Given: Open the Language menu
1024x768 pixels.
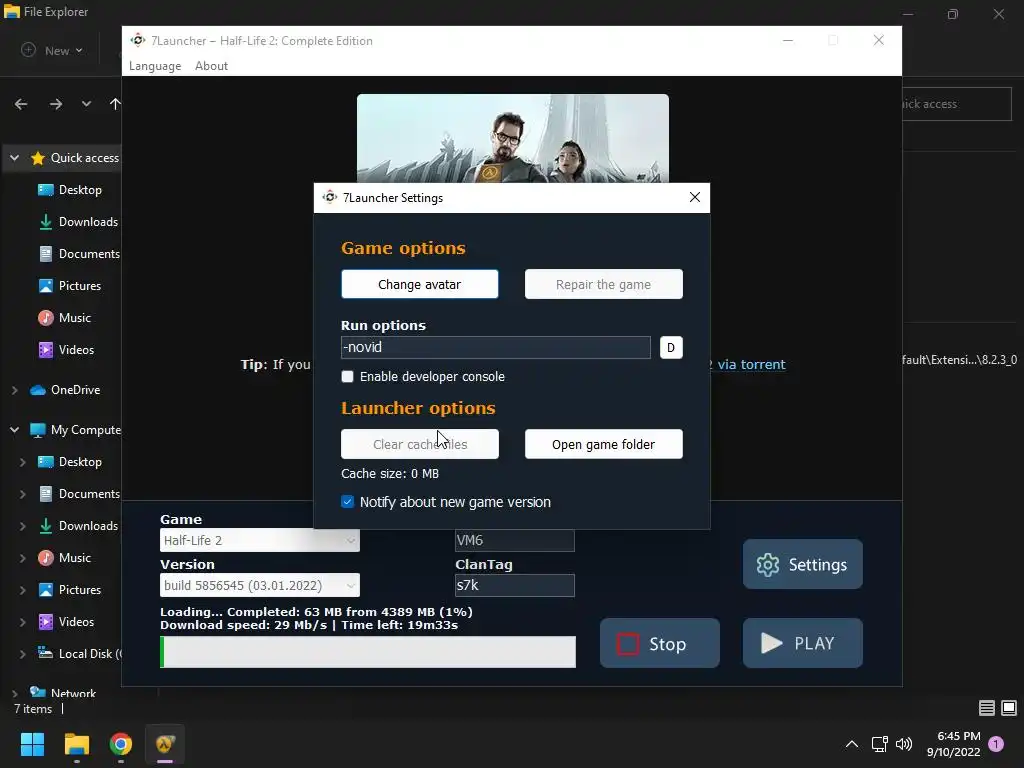Looking at the screenshot, I should click(155, 66).
